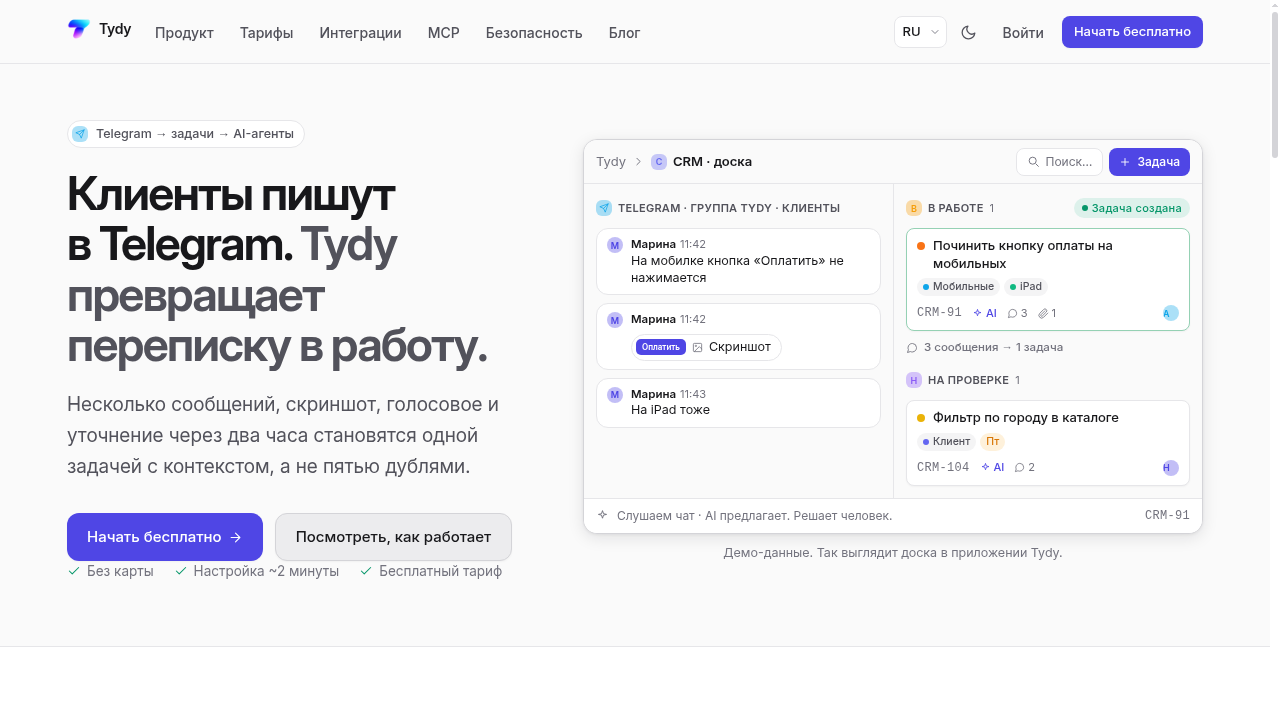
Task: Open the RU language dropdown
Action: click(920, 32)
